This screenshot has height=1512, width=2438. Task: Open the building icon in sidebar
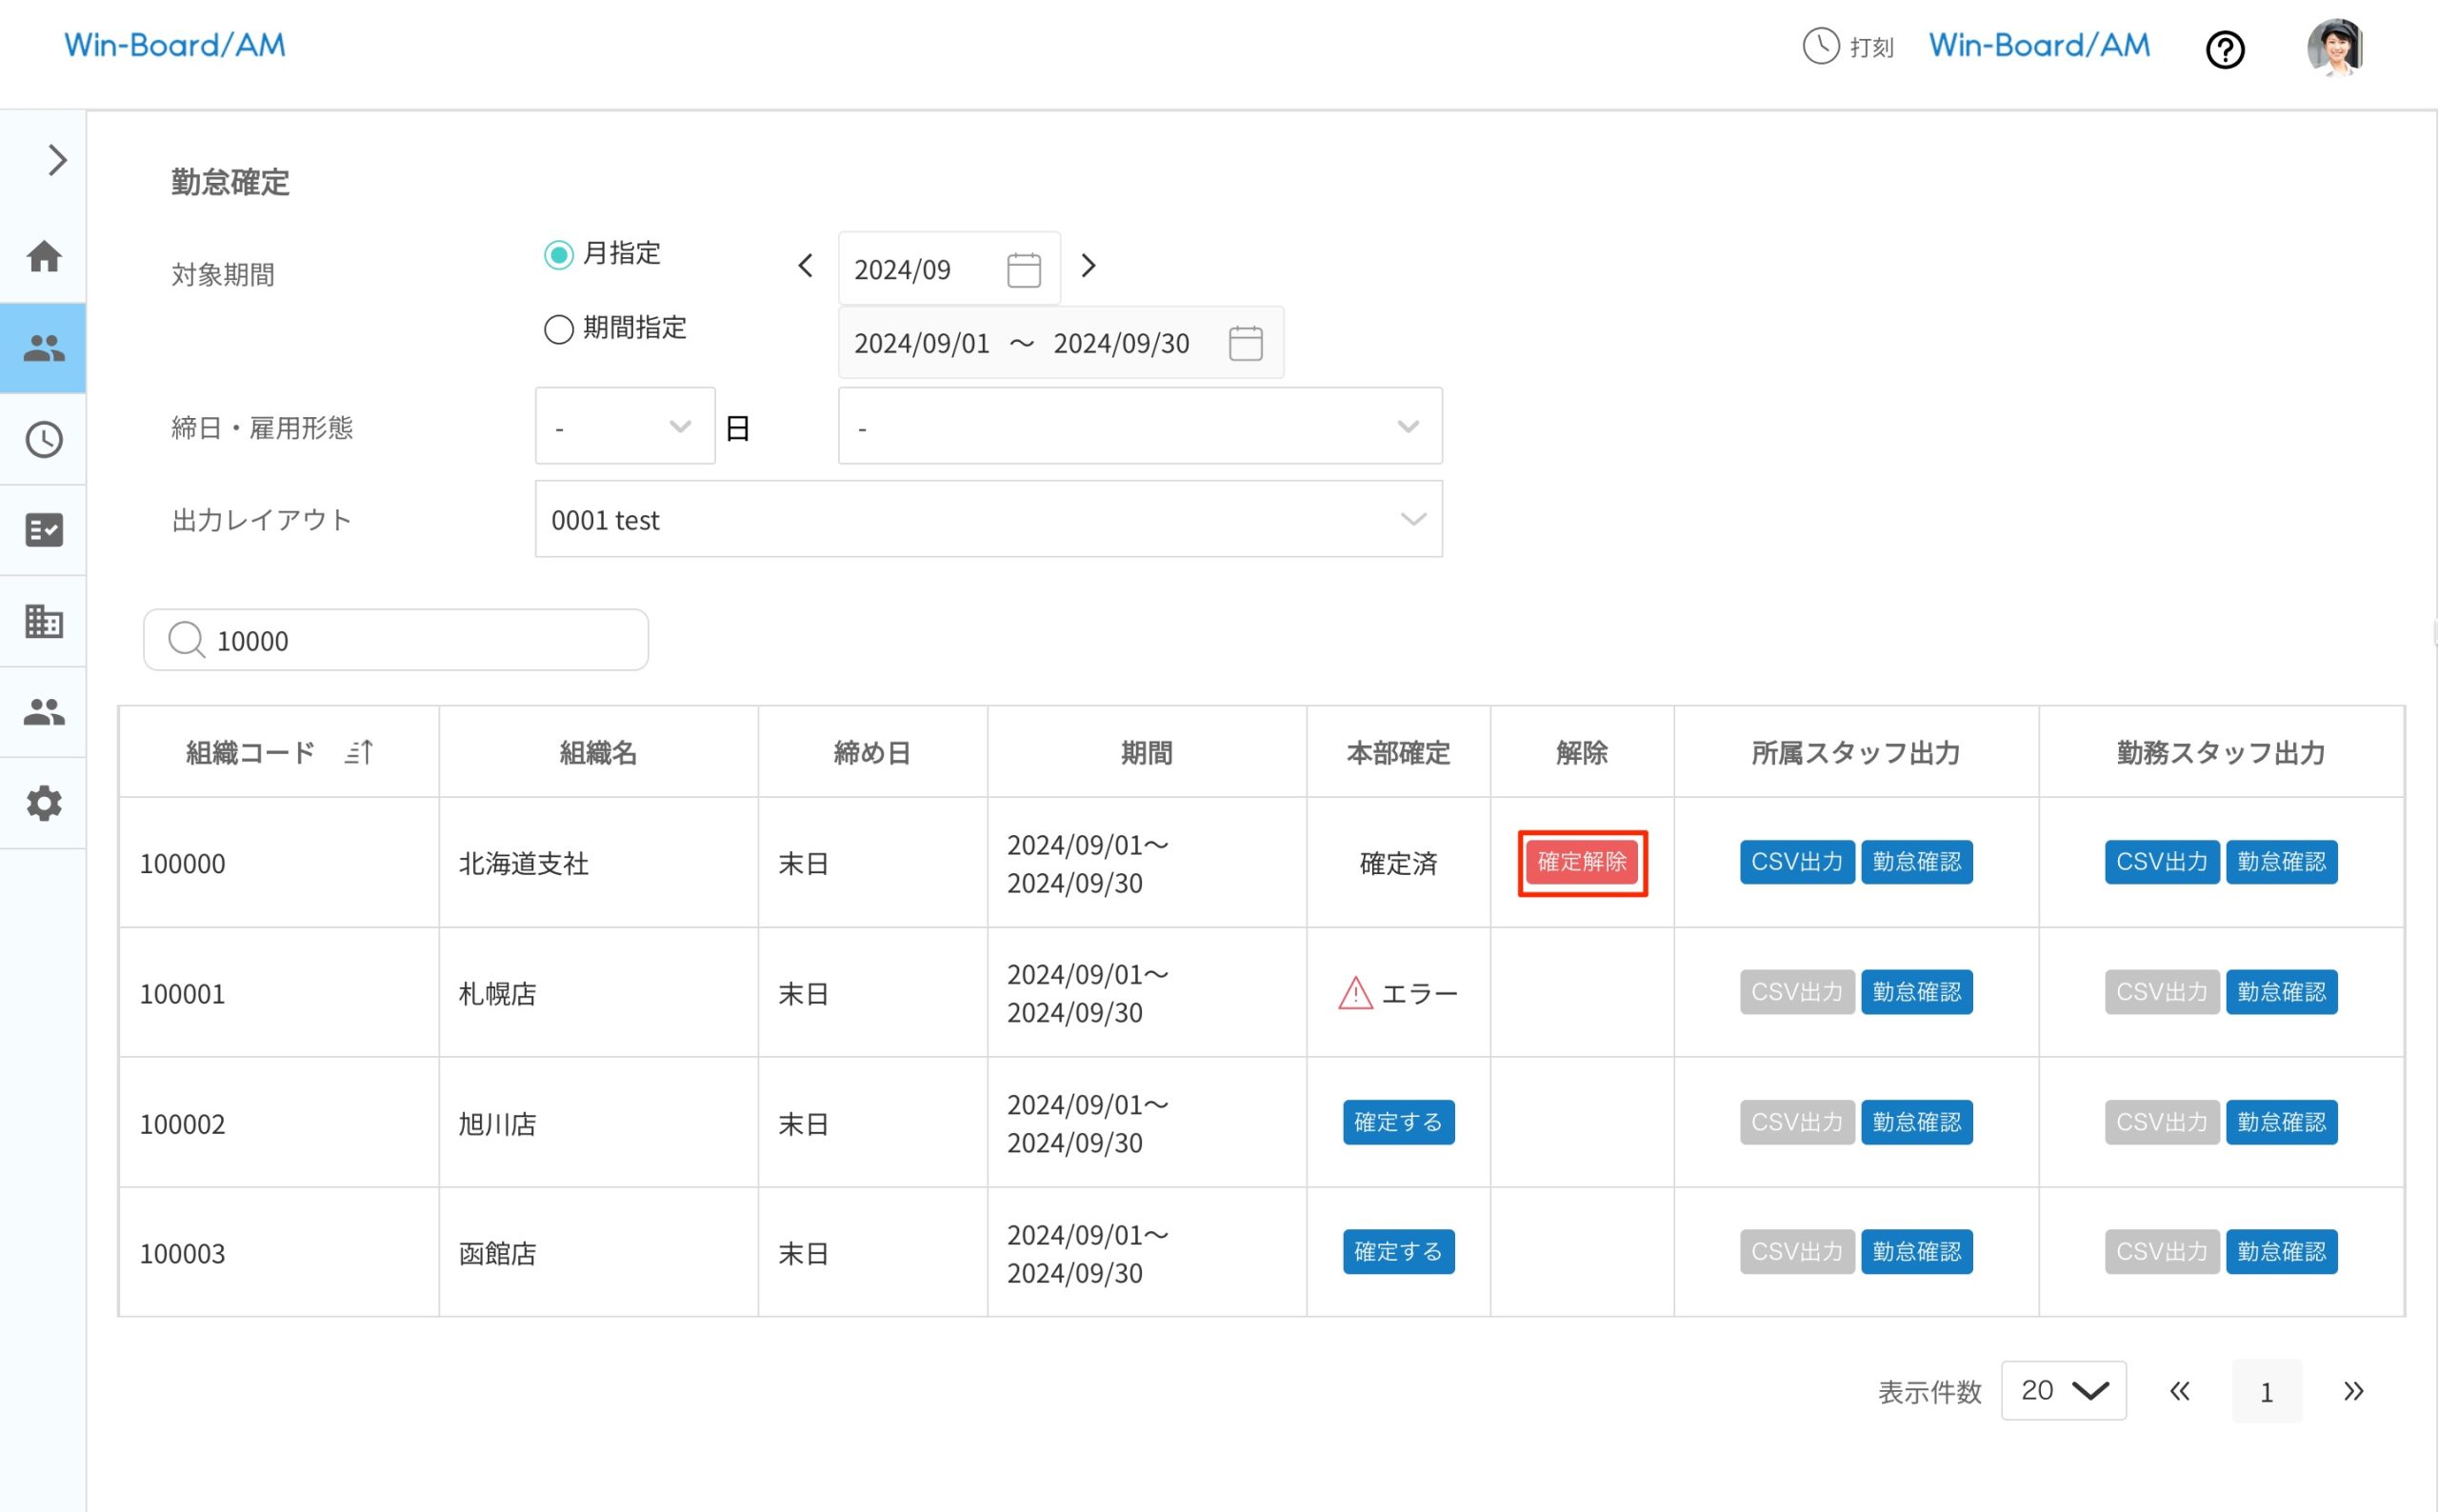44,621
